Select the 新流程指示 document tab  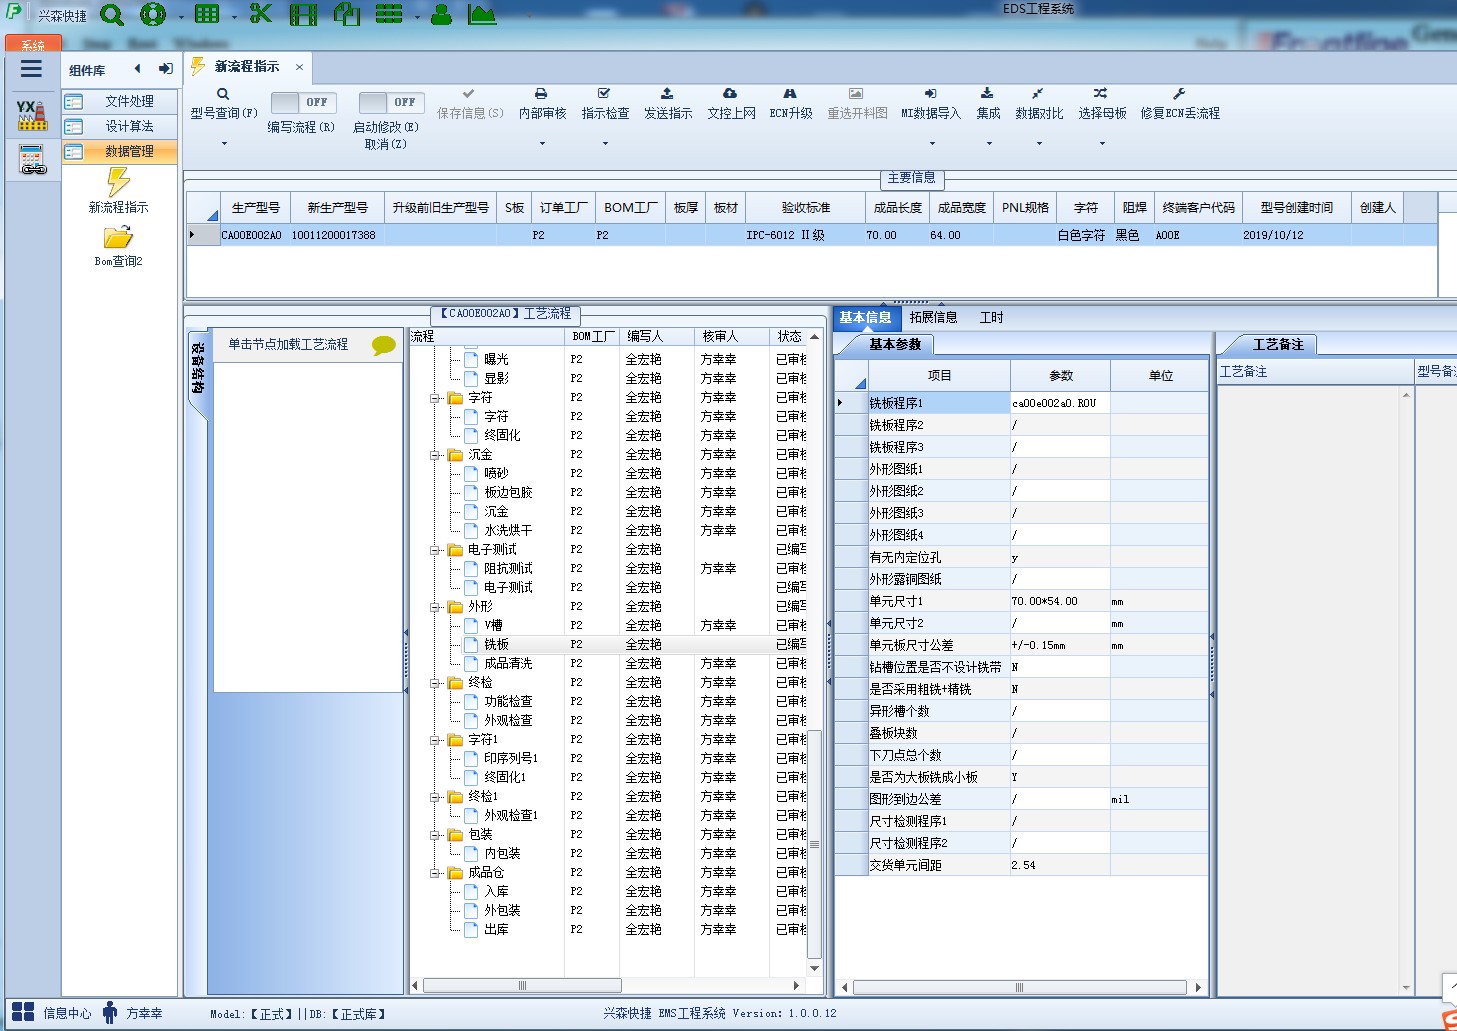tap(247, 67)
